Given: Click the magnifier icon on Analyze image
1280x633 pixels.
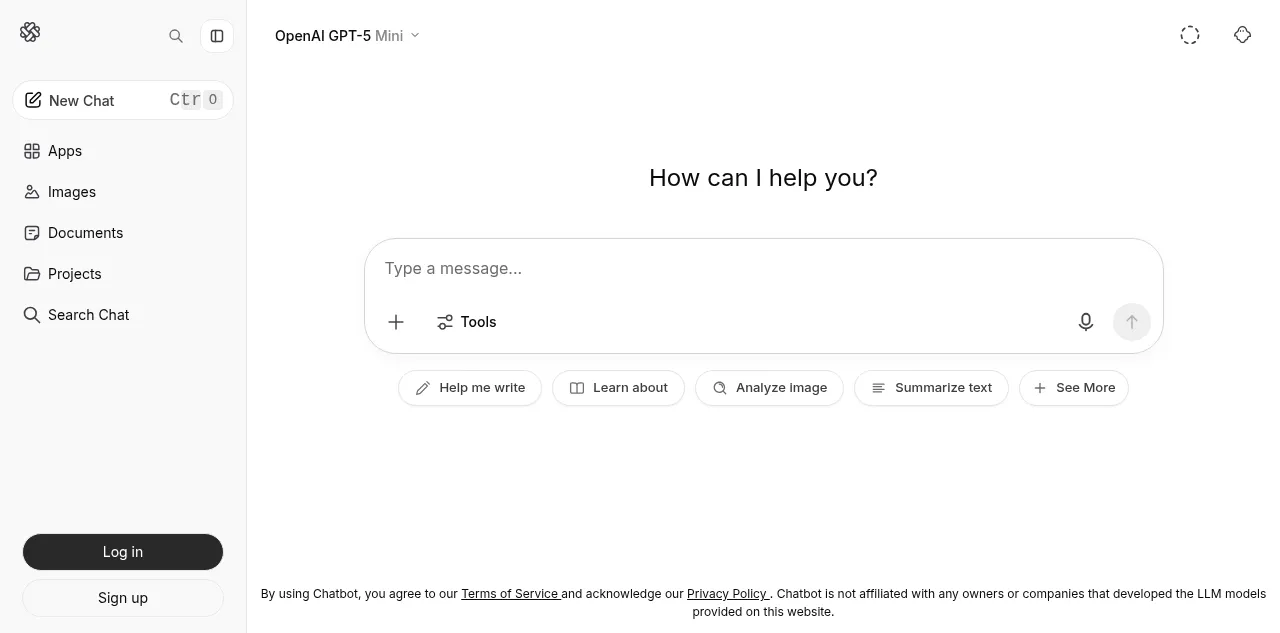Looking at the screenshot, I should click(720, 388).
